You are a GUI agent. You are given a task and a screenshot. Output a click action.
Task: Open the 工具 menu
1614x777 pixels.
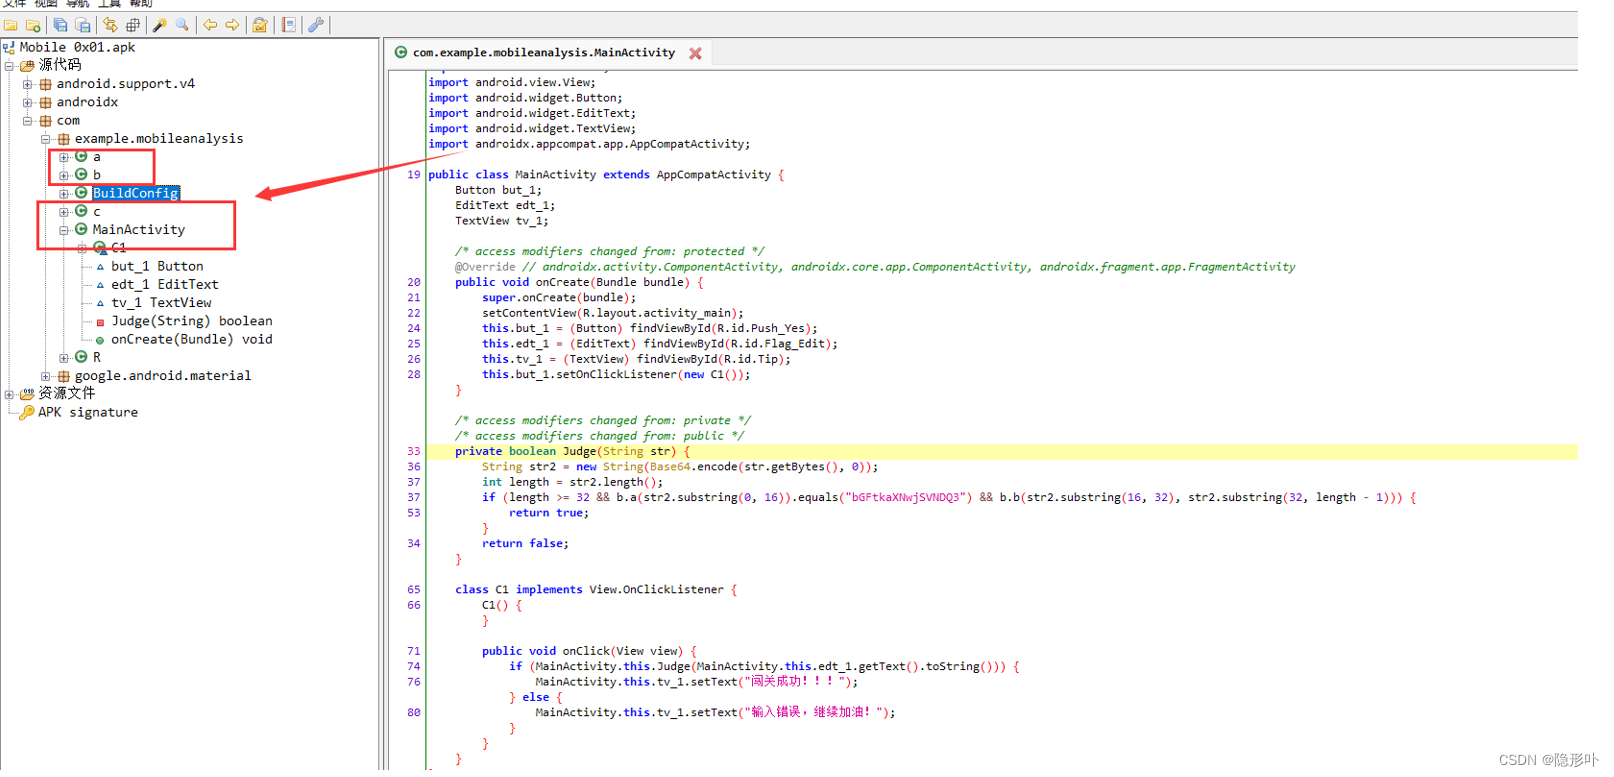coord(109,4)
